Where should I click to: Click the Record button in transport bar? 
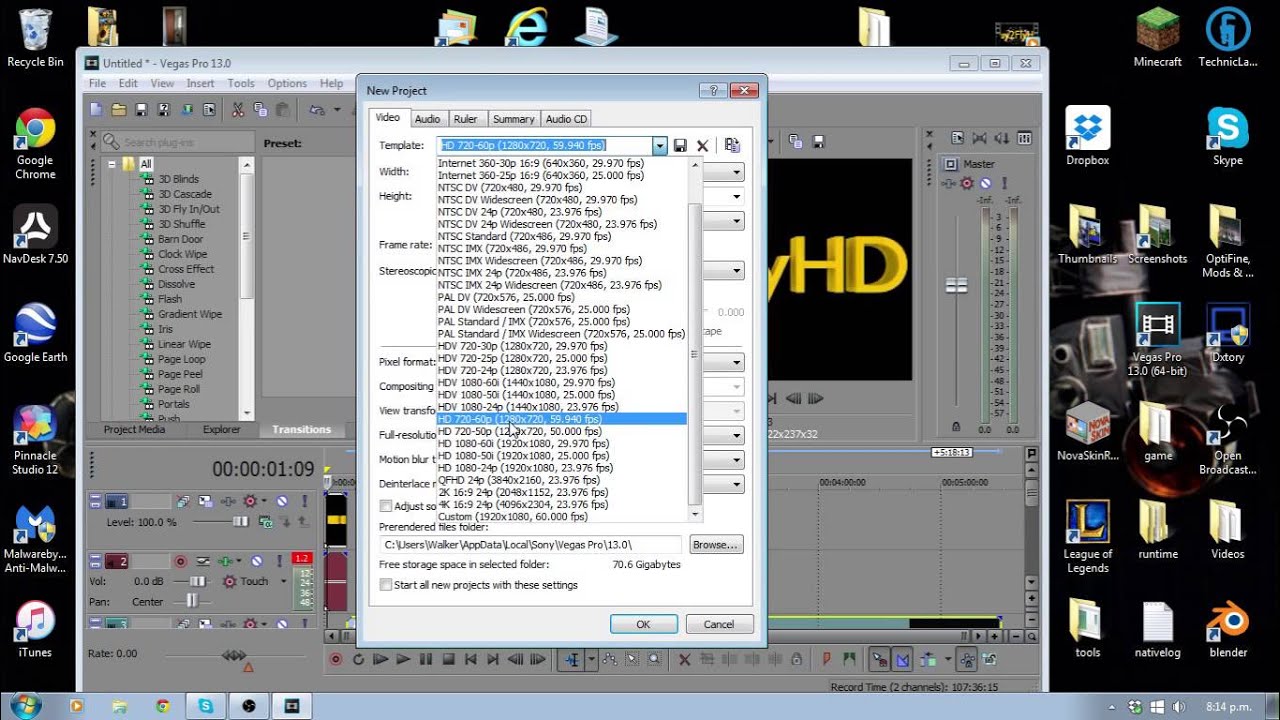click(336, 659)
